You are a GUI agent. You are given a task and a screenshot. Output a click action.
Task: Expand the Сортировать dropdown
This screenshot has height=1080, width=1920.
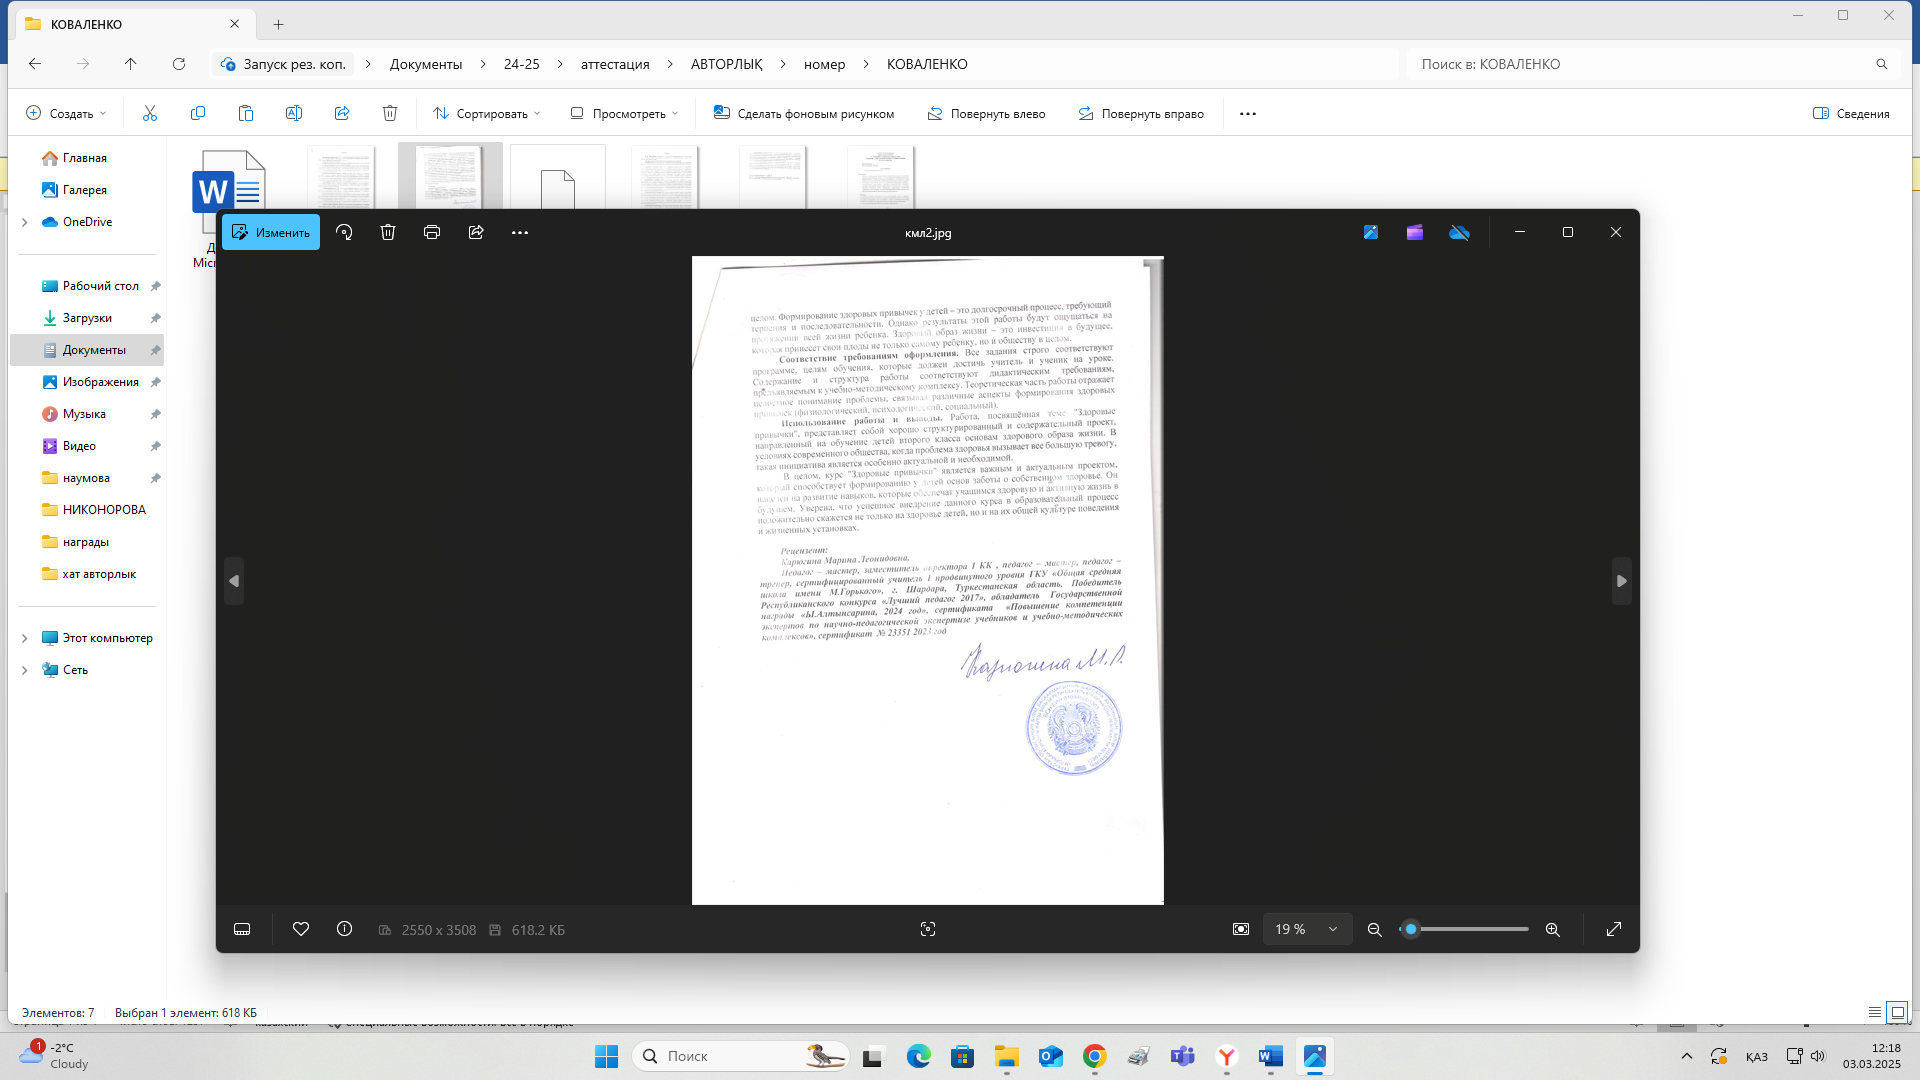click(x=487, y=113)
